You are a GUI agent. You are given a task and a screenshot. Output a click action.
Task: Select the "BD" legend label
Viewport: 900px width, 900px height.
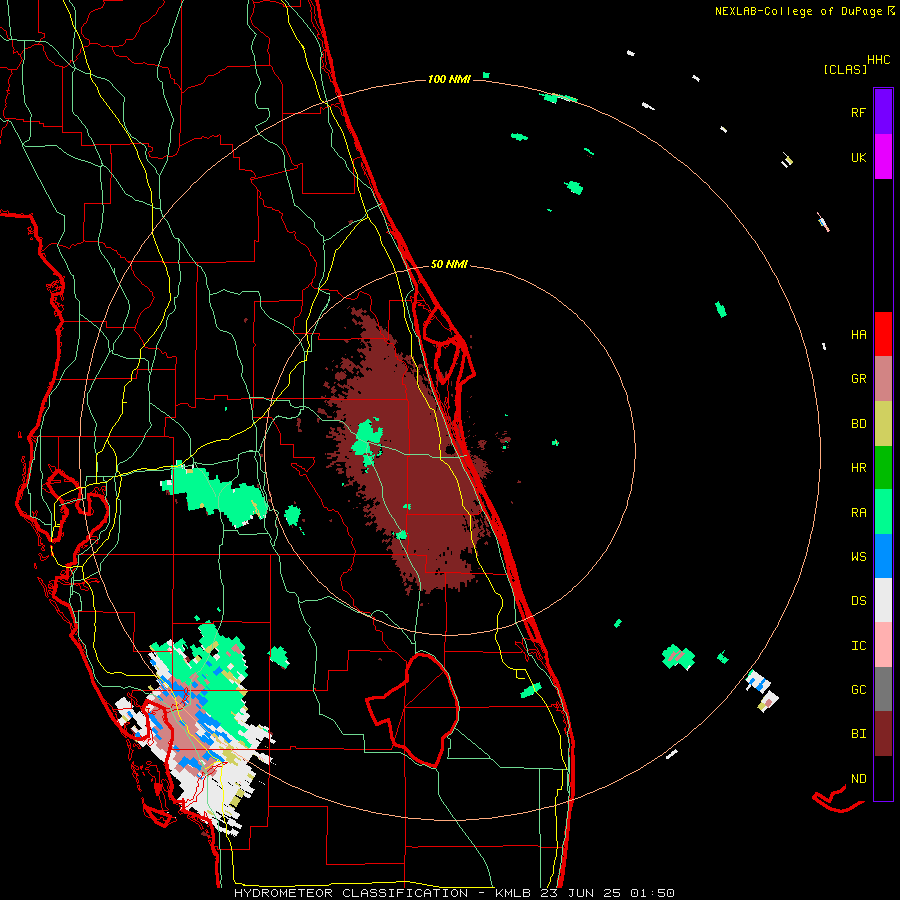point(858,424)
